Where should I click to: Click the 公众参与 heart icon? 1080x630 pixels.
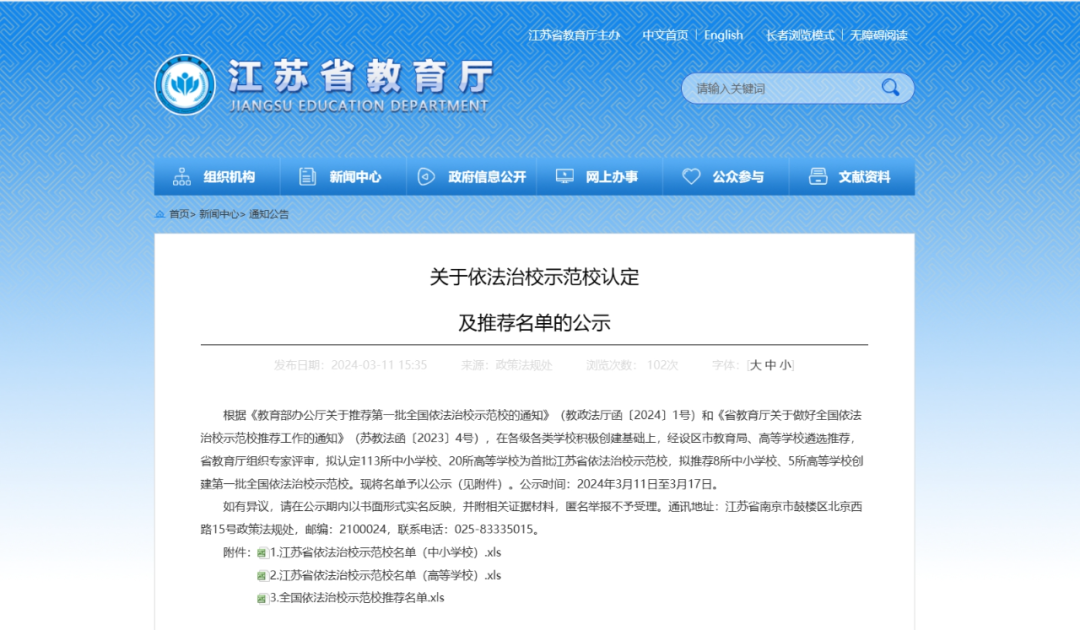(691, 177)
